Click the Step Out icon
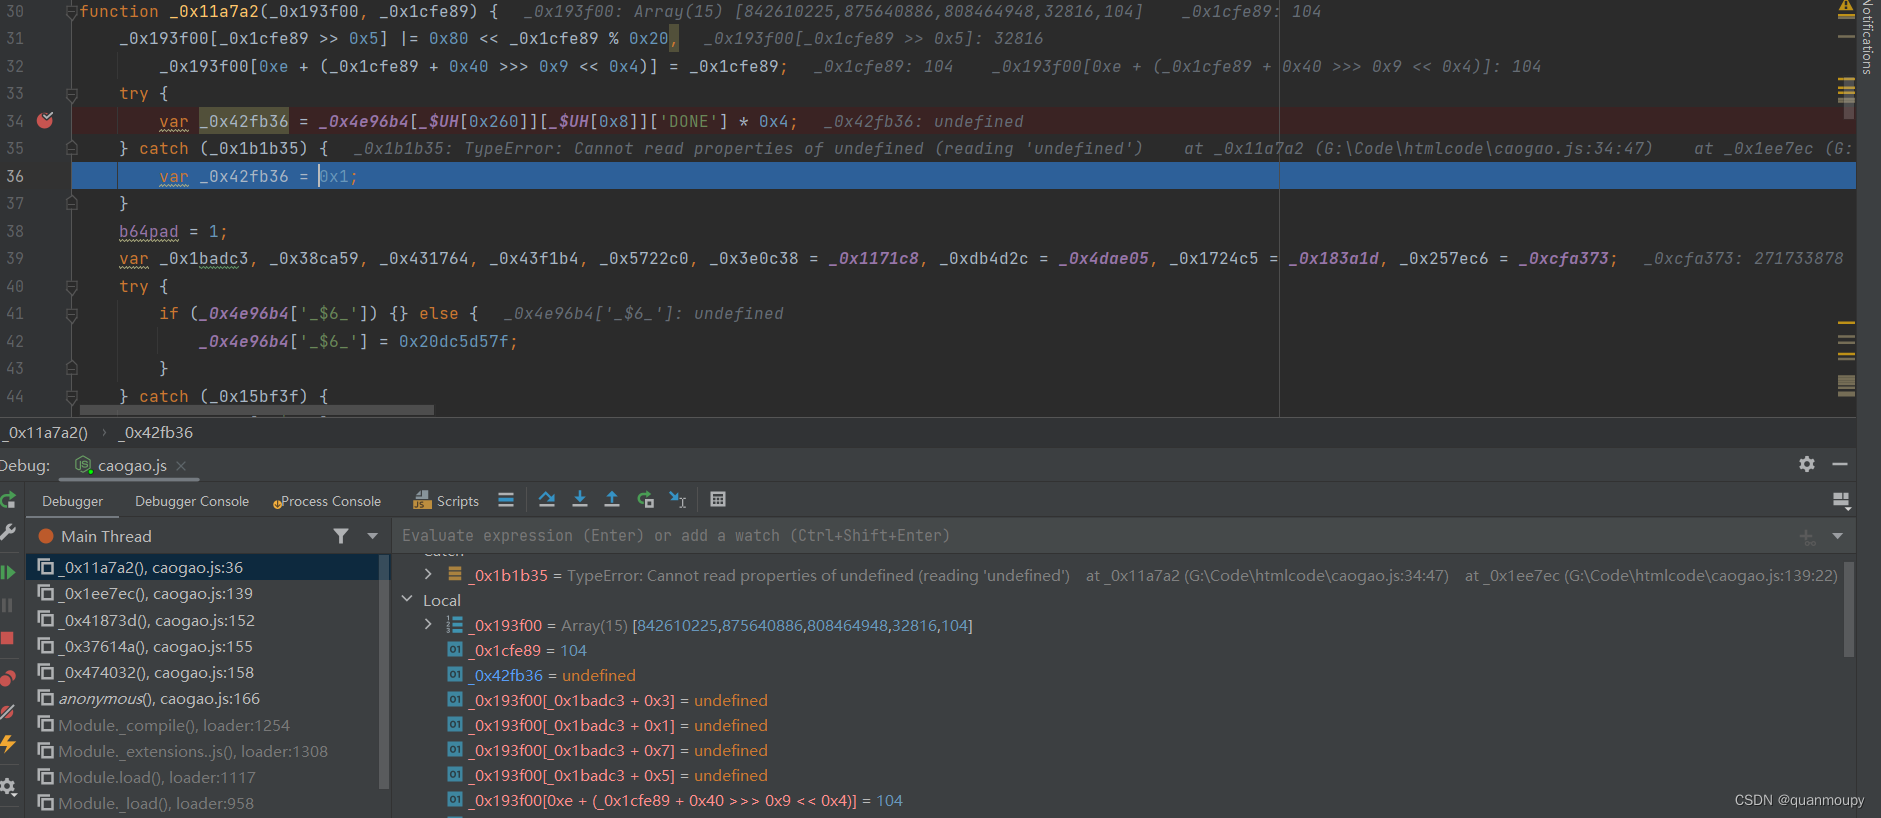Screen dimensions: 1881x818 click(x=612, y=500)
